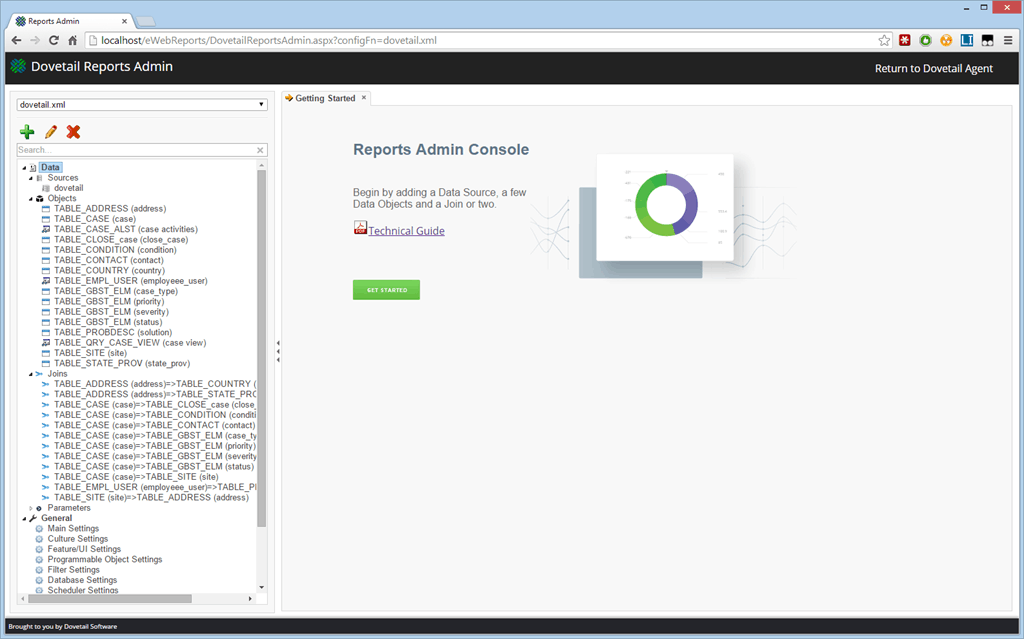Click the Dovetail logo in the header
Viewport: 1024px width, 639px height.
pos(18,66)
